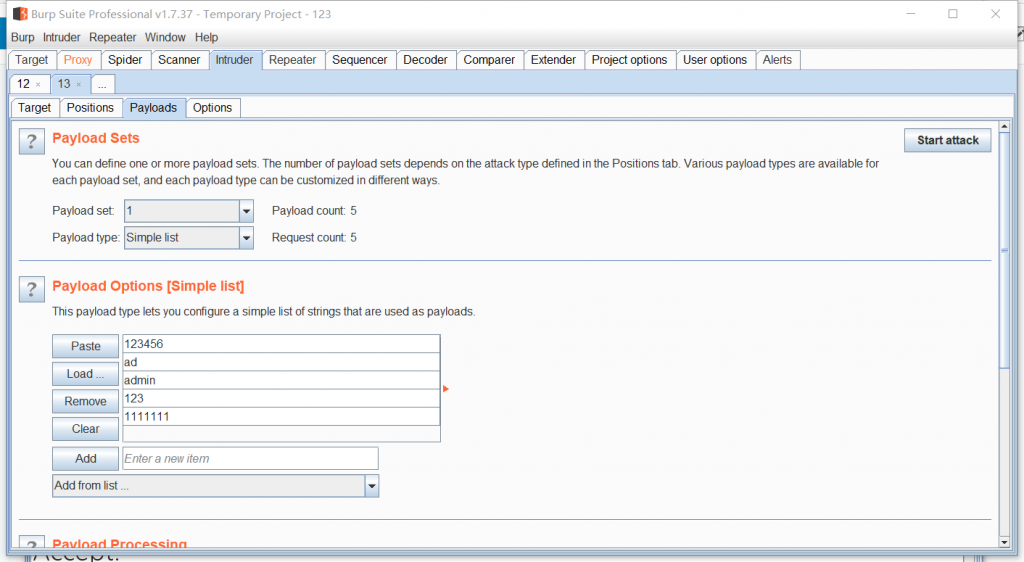The image size is (1024, 562).
Task: Click the orange arrow marker beside payload list
Action: coord(445,389)
